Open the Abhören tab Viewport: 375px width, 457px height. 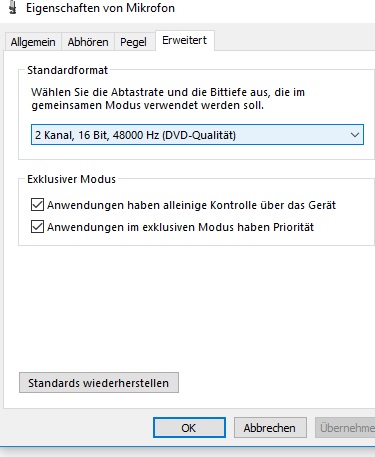tap(88, 42)
